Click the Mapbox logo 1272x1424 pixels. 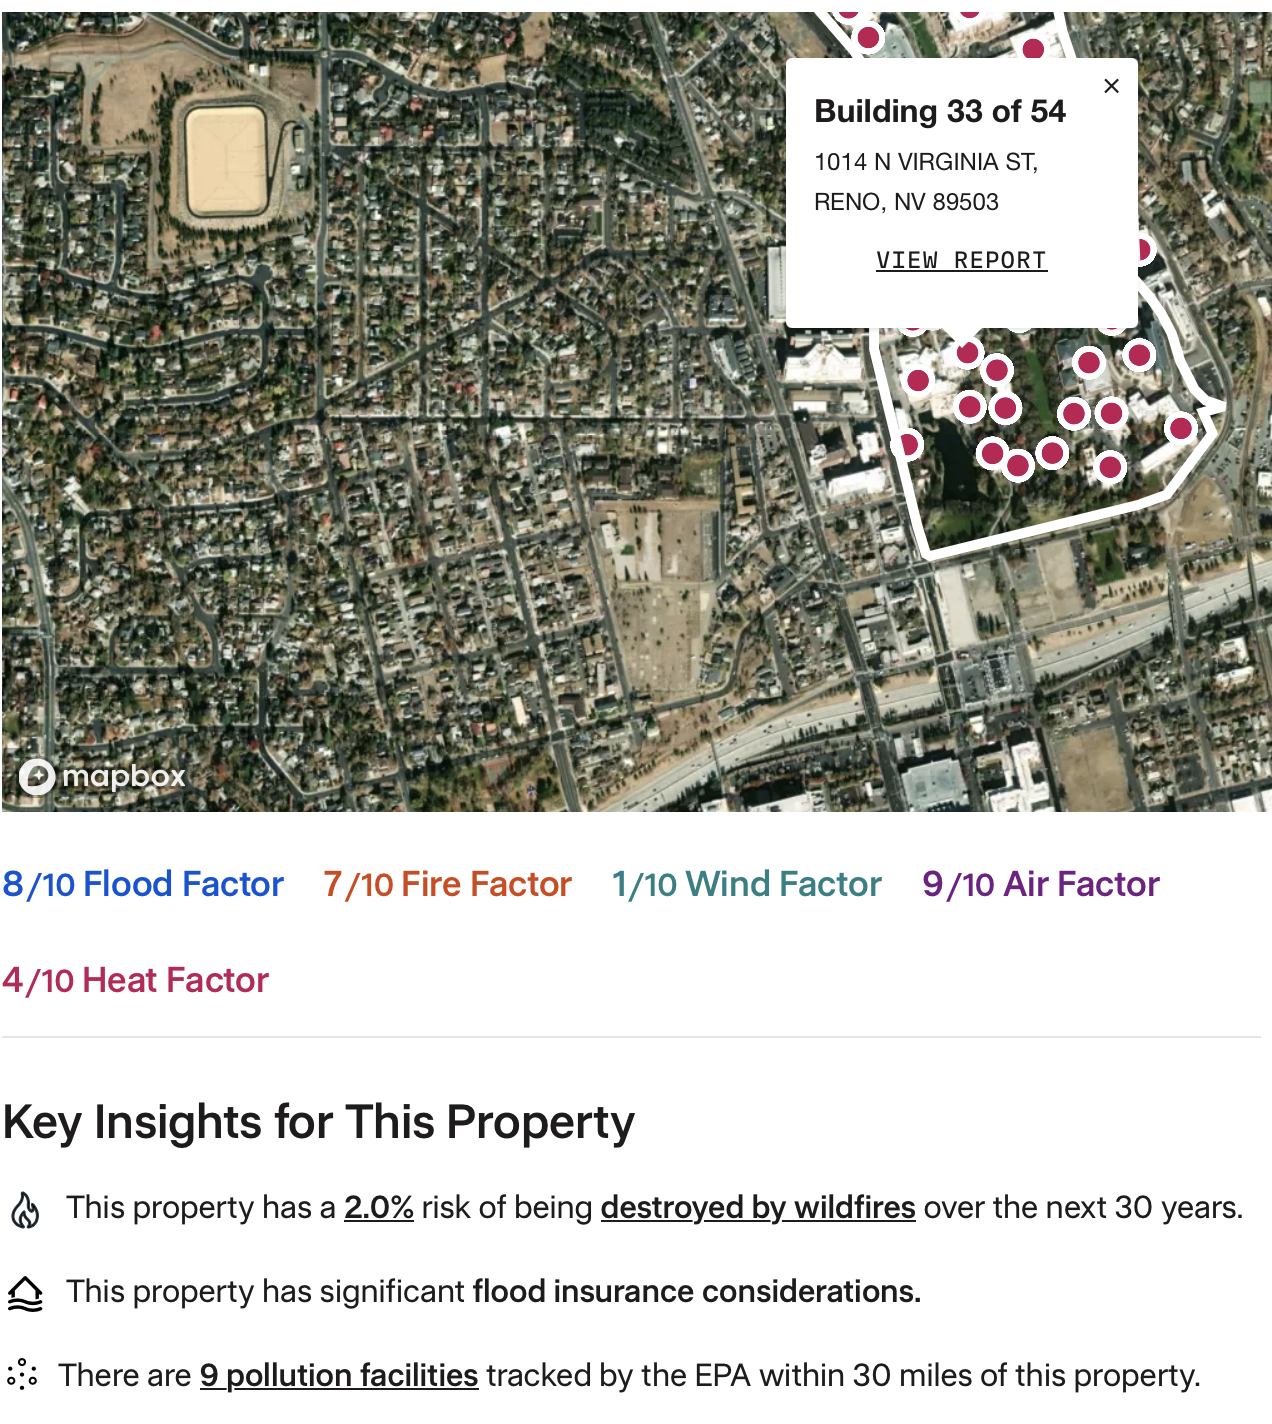click(x=102, y=776)
